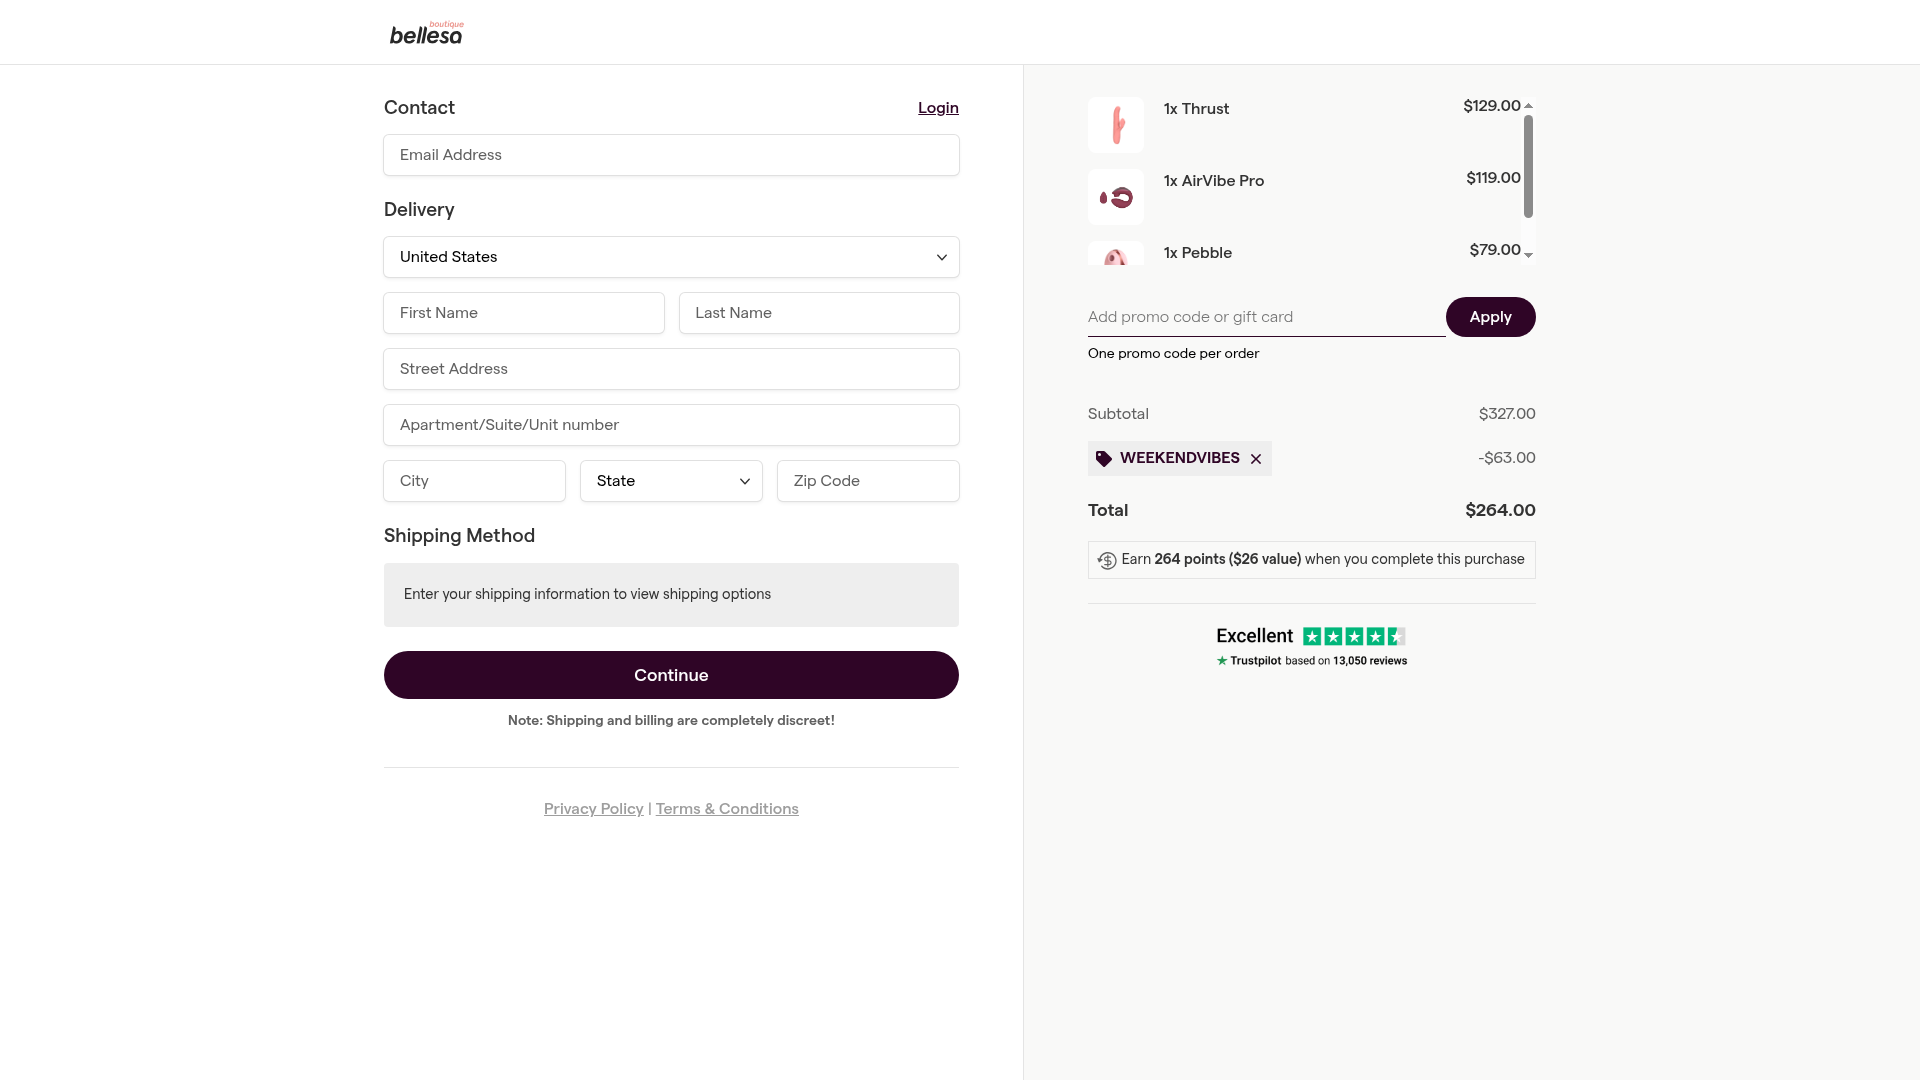Open the Thrust product thumbnail
Image resolution: width=1920 pixels, height=1080 pixels.
[1116, 125]
